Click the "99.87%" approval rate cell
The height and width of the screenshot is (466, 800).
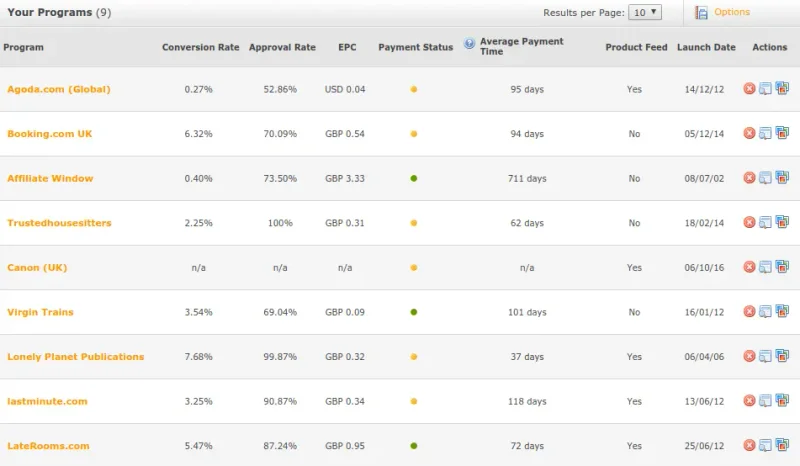click(x=280, y=357)
